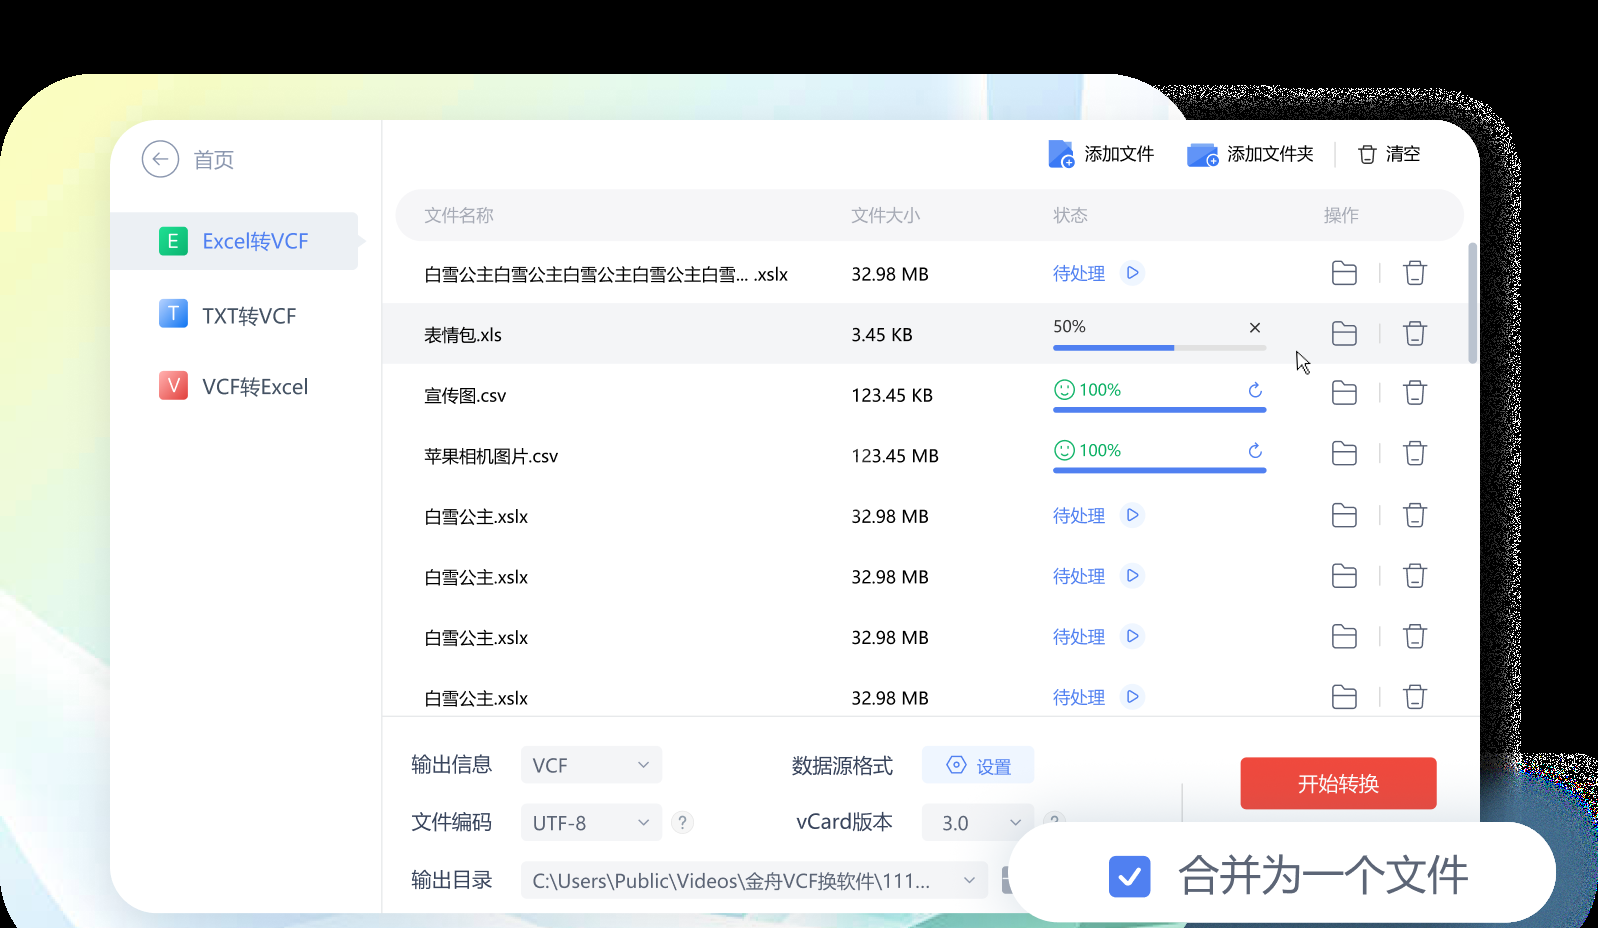
Task: Click the 3.45 KB size cell
Action: tap(882, 335)
